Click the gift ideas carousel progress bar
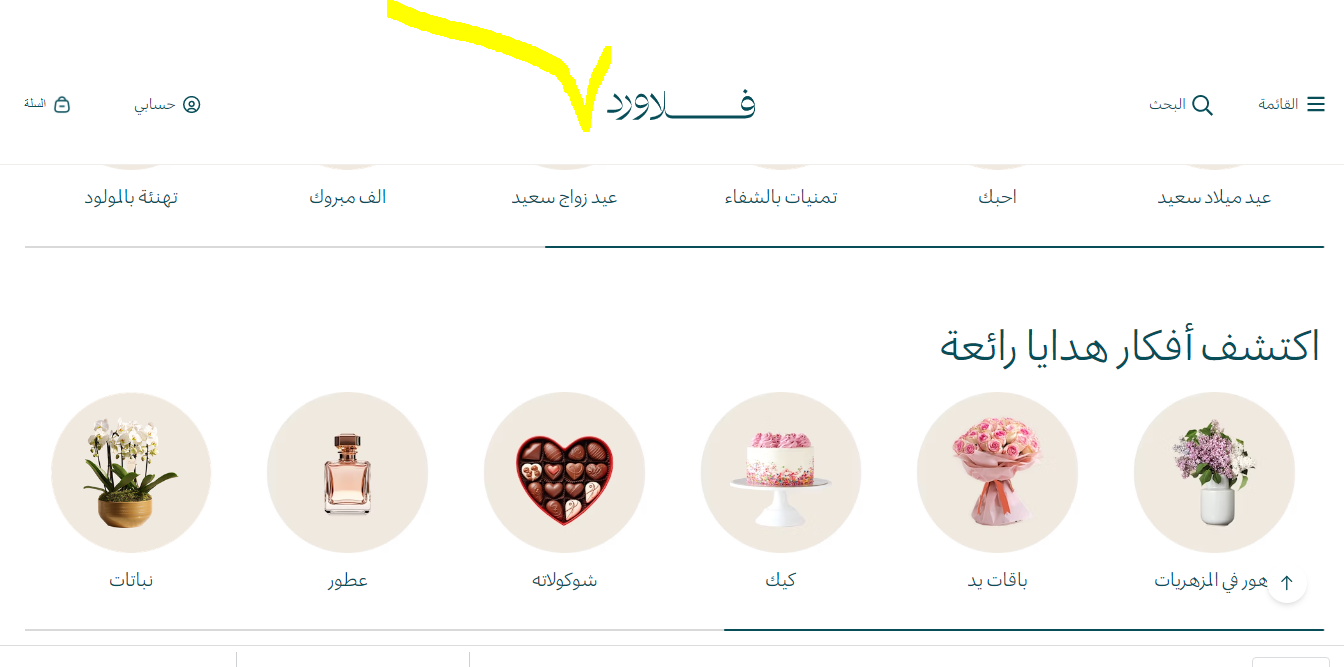The image size is (1344, 667). coord(674,630)
